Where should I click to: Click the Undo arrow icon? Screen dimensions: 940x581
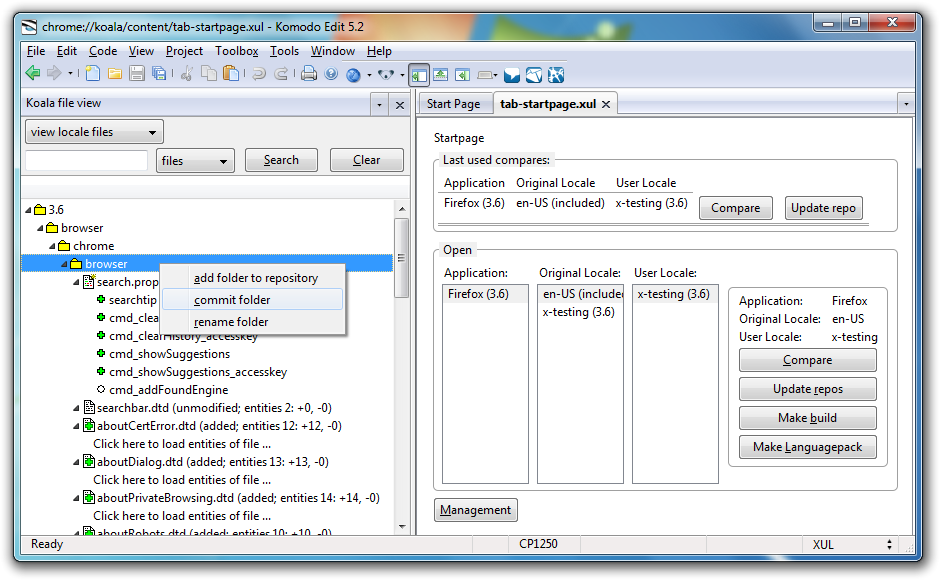coord(259,74)
